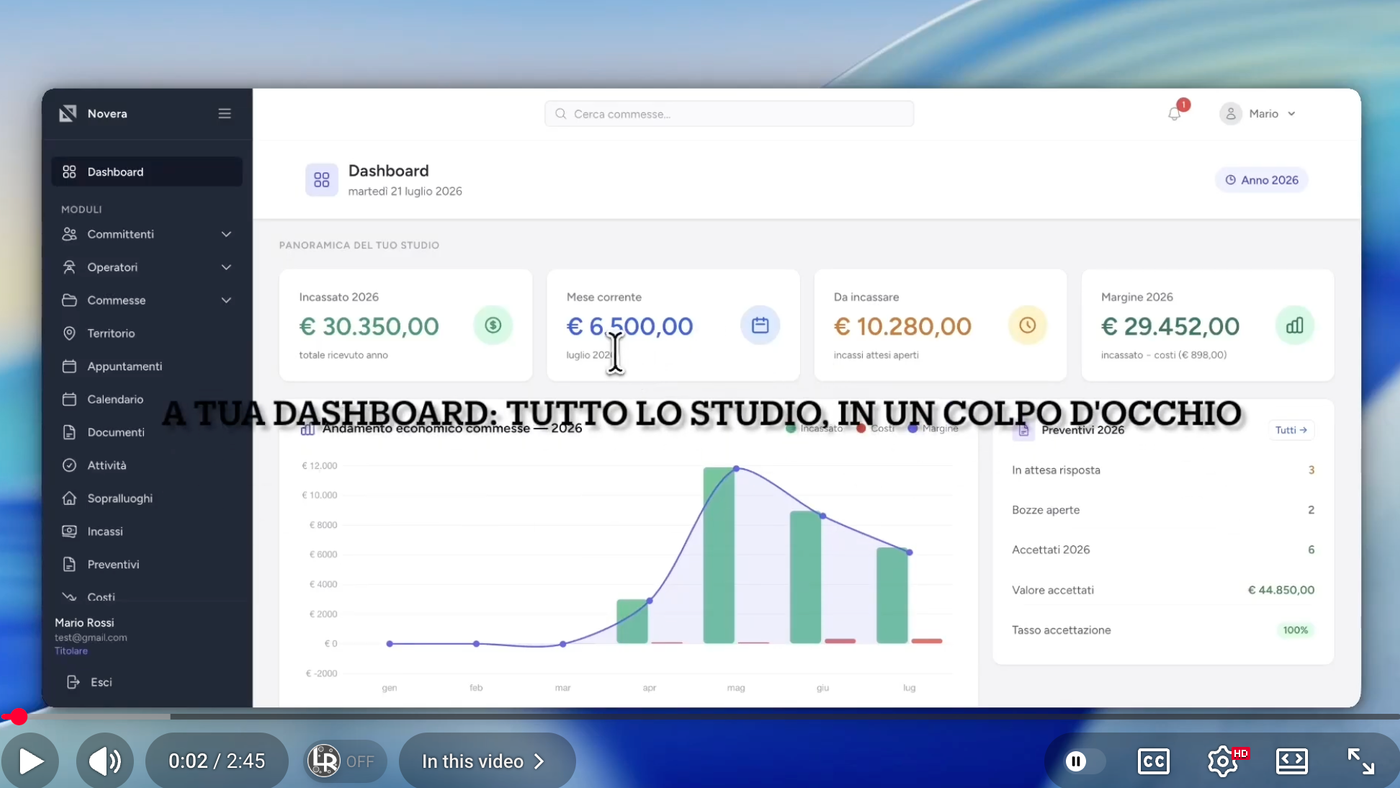Screen dimensions: 1400x788
Task: Open Appuntamenti module in sidebar
Action: tap(147, 366)
